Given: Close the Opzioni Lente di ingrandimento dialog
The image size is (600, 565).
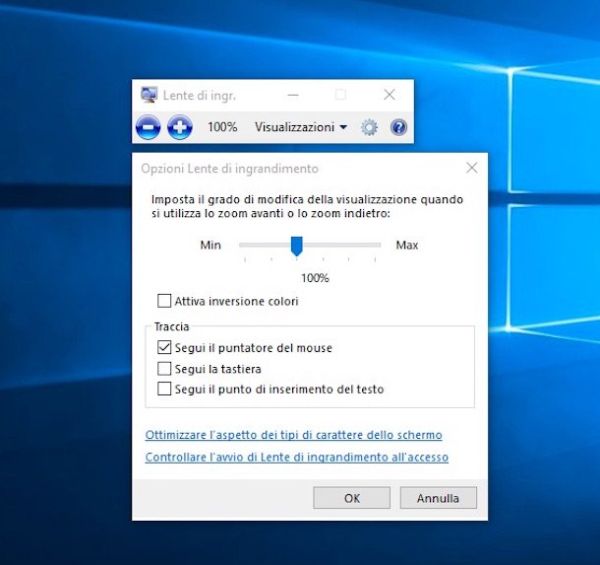Looking at the screenshot, I should coord(472,168).
